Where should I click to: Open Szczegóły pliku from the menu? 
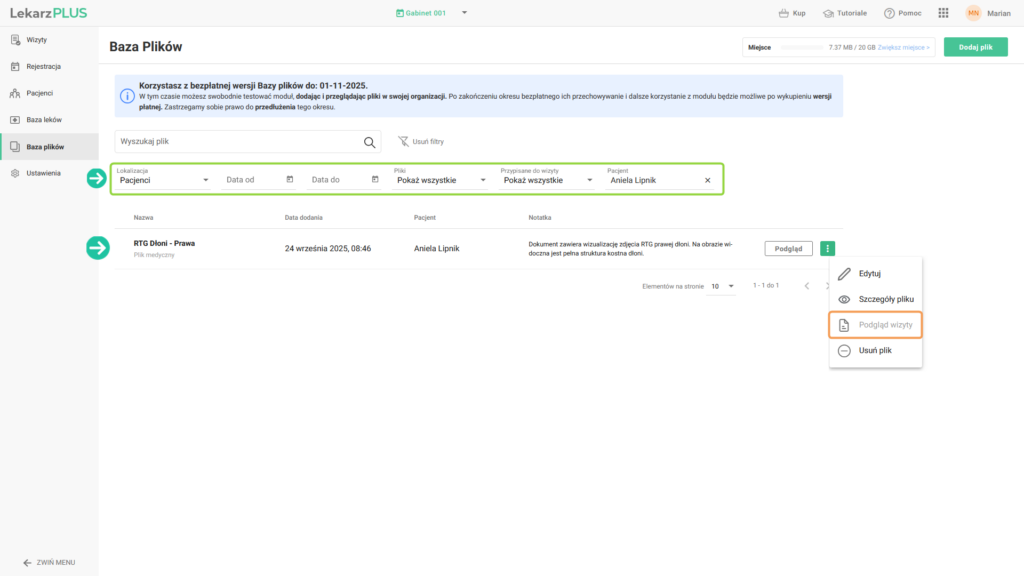click(x=885, y=299)
